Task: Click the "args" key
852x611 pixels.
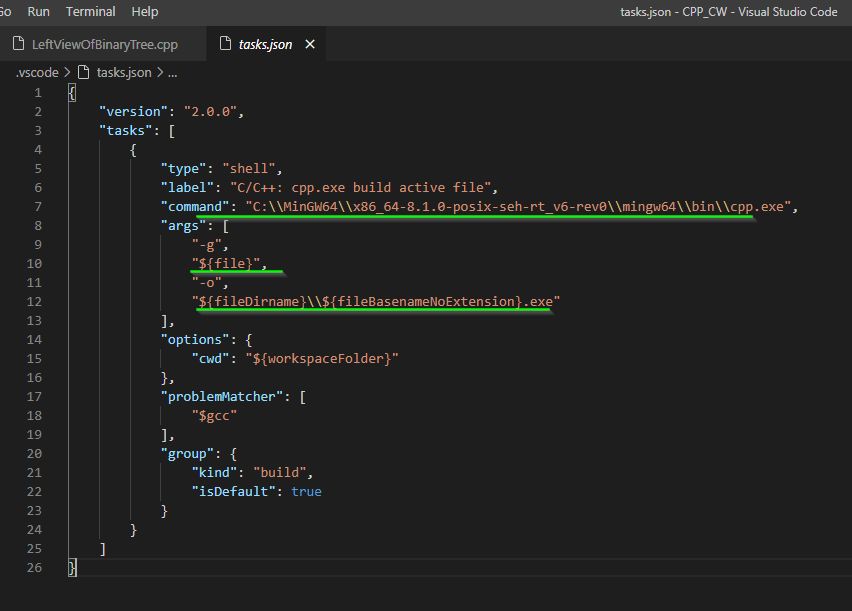Action: 184,226
